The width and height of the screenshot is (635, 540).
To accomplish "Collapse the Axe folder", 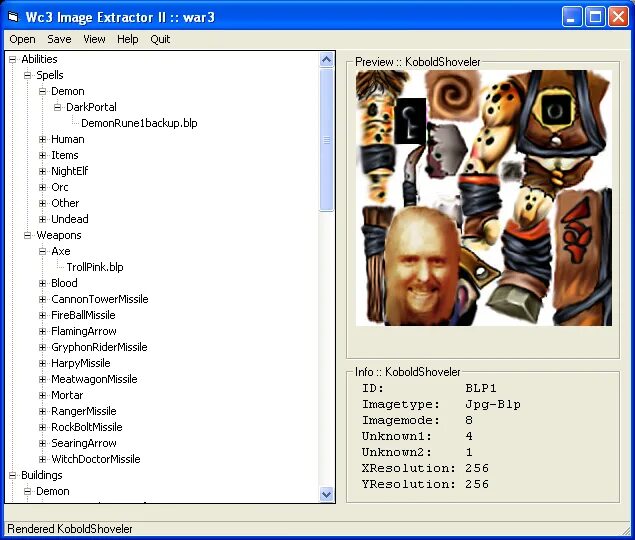I will pos(43,252).
